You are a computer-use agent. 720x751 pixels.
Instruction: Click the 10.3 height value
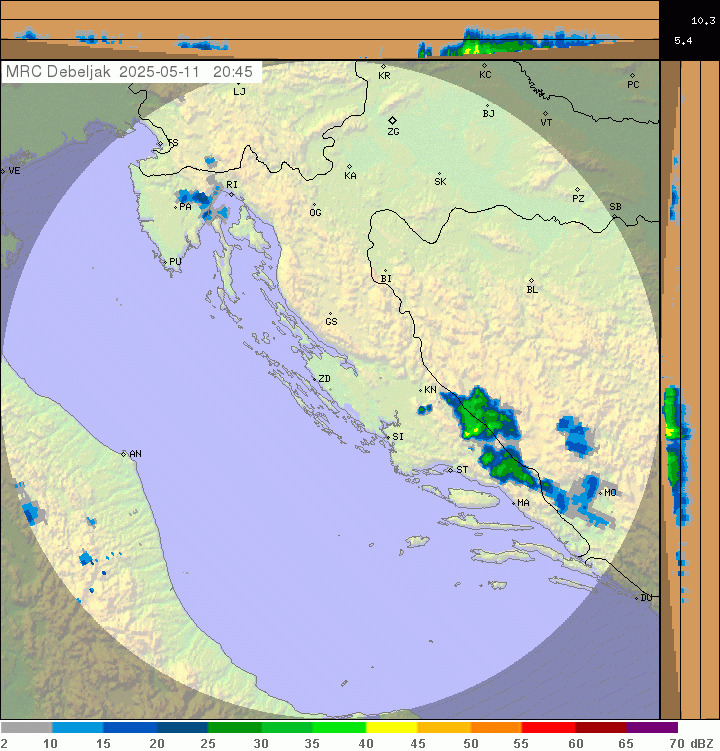click(703, 21)
